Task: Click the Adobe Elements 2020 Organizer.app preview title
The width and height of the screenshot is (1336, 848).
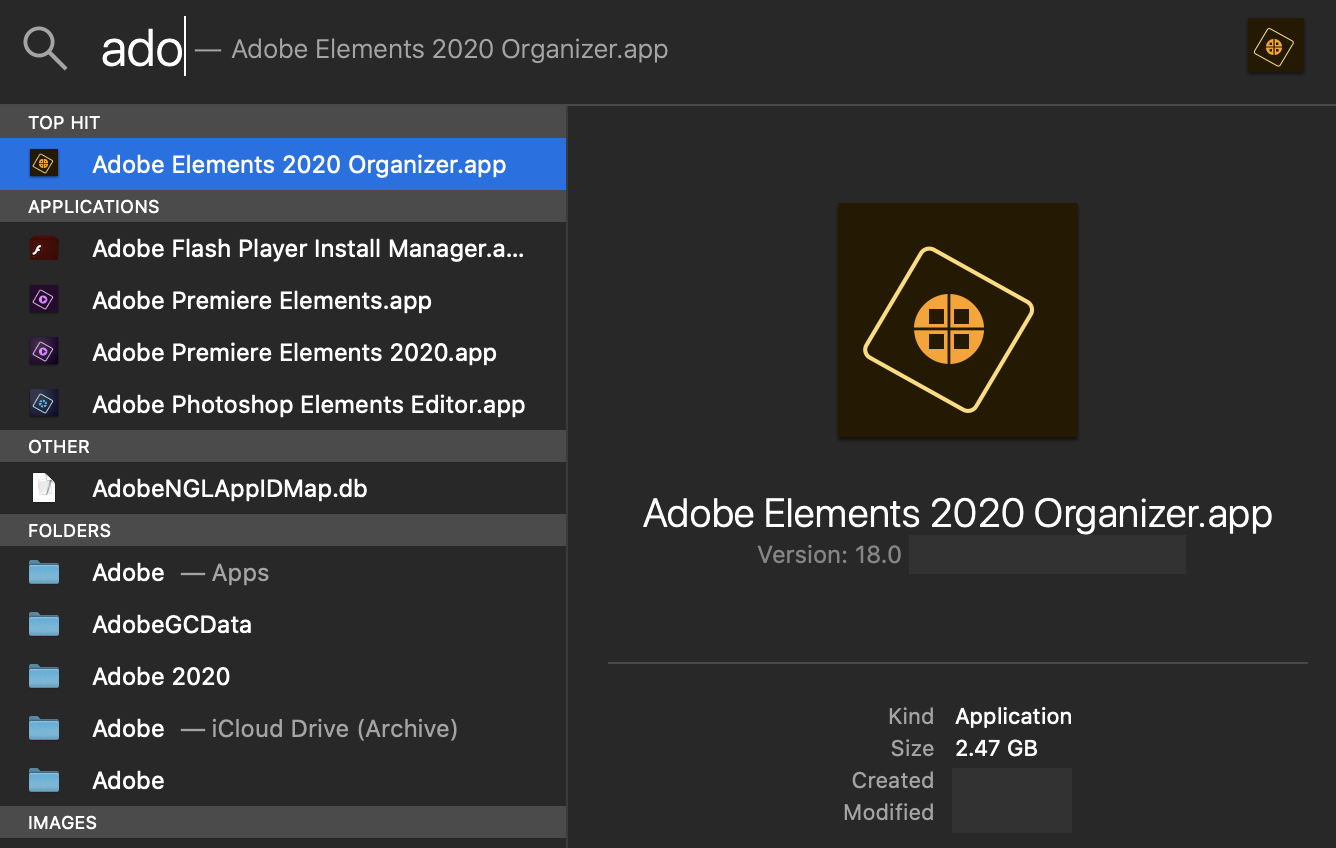Action: (x=957, y=513)
